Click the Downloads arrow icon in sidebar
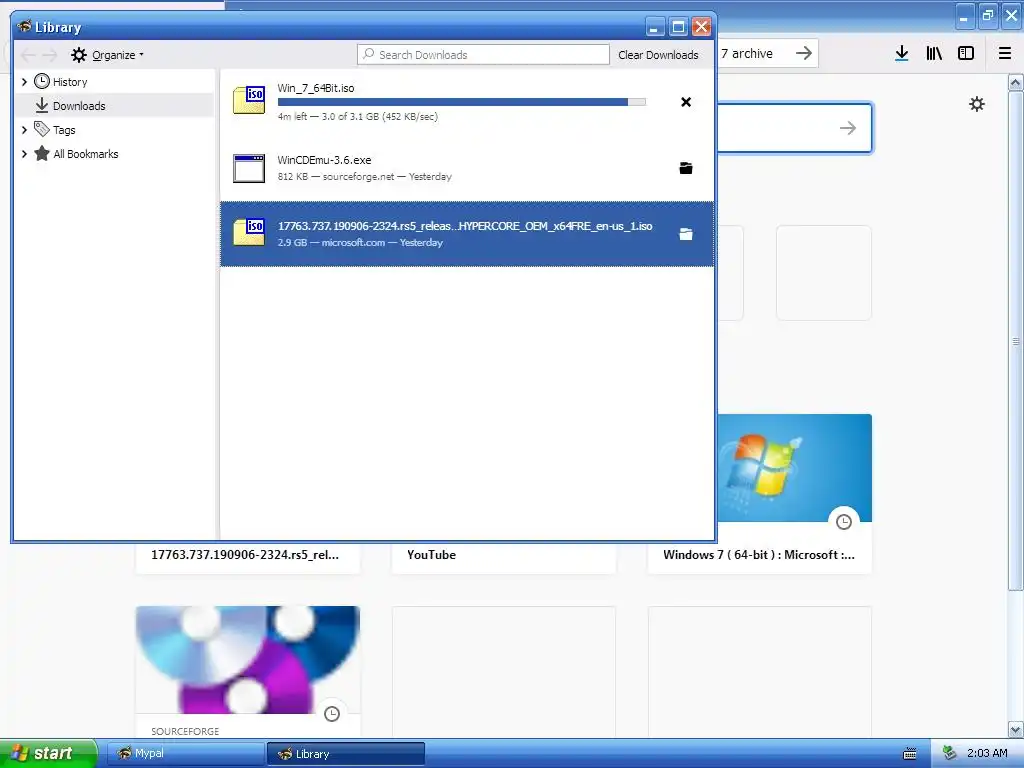 click(42, 105)
